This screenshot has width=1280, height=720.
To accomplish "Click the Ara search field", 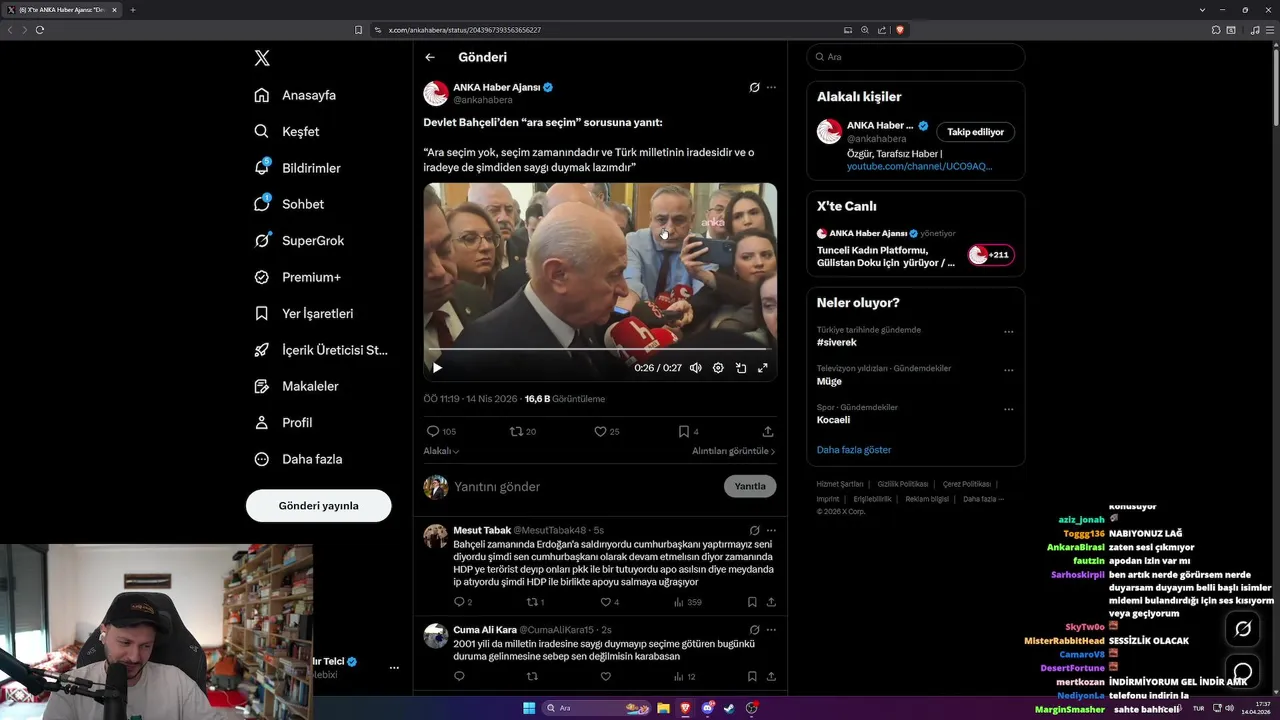I will (916, 57).
